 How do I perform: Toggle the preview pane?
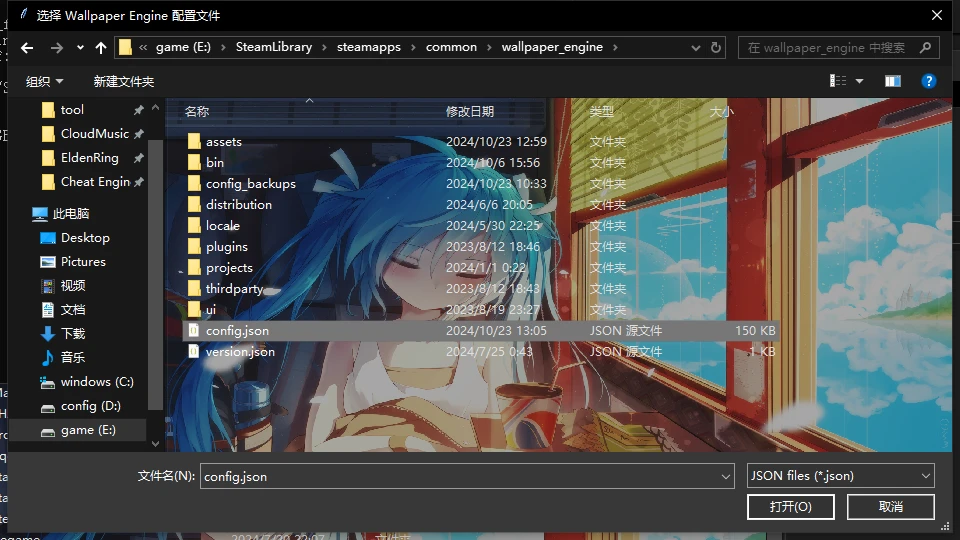[x=893, y=81]
